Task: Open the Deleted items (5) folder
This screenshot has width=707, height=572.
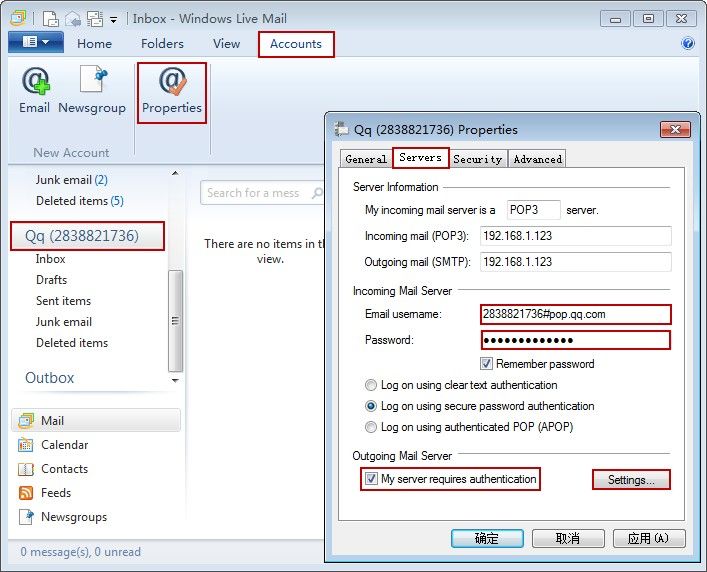Action: pos(80,201)
